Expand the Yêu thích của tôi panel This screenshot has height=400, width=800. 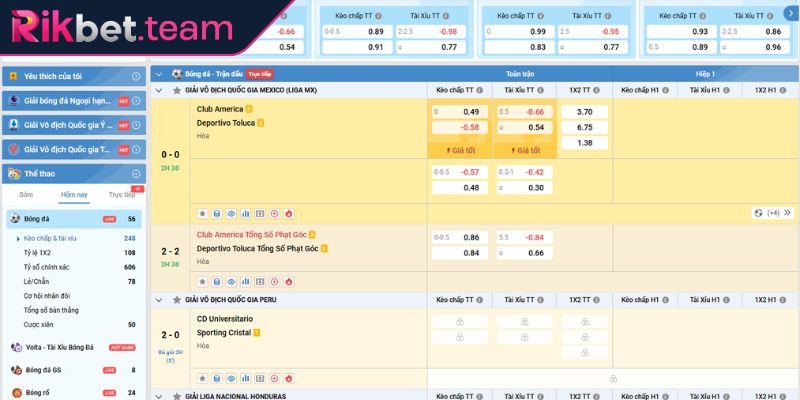135,76
